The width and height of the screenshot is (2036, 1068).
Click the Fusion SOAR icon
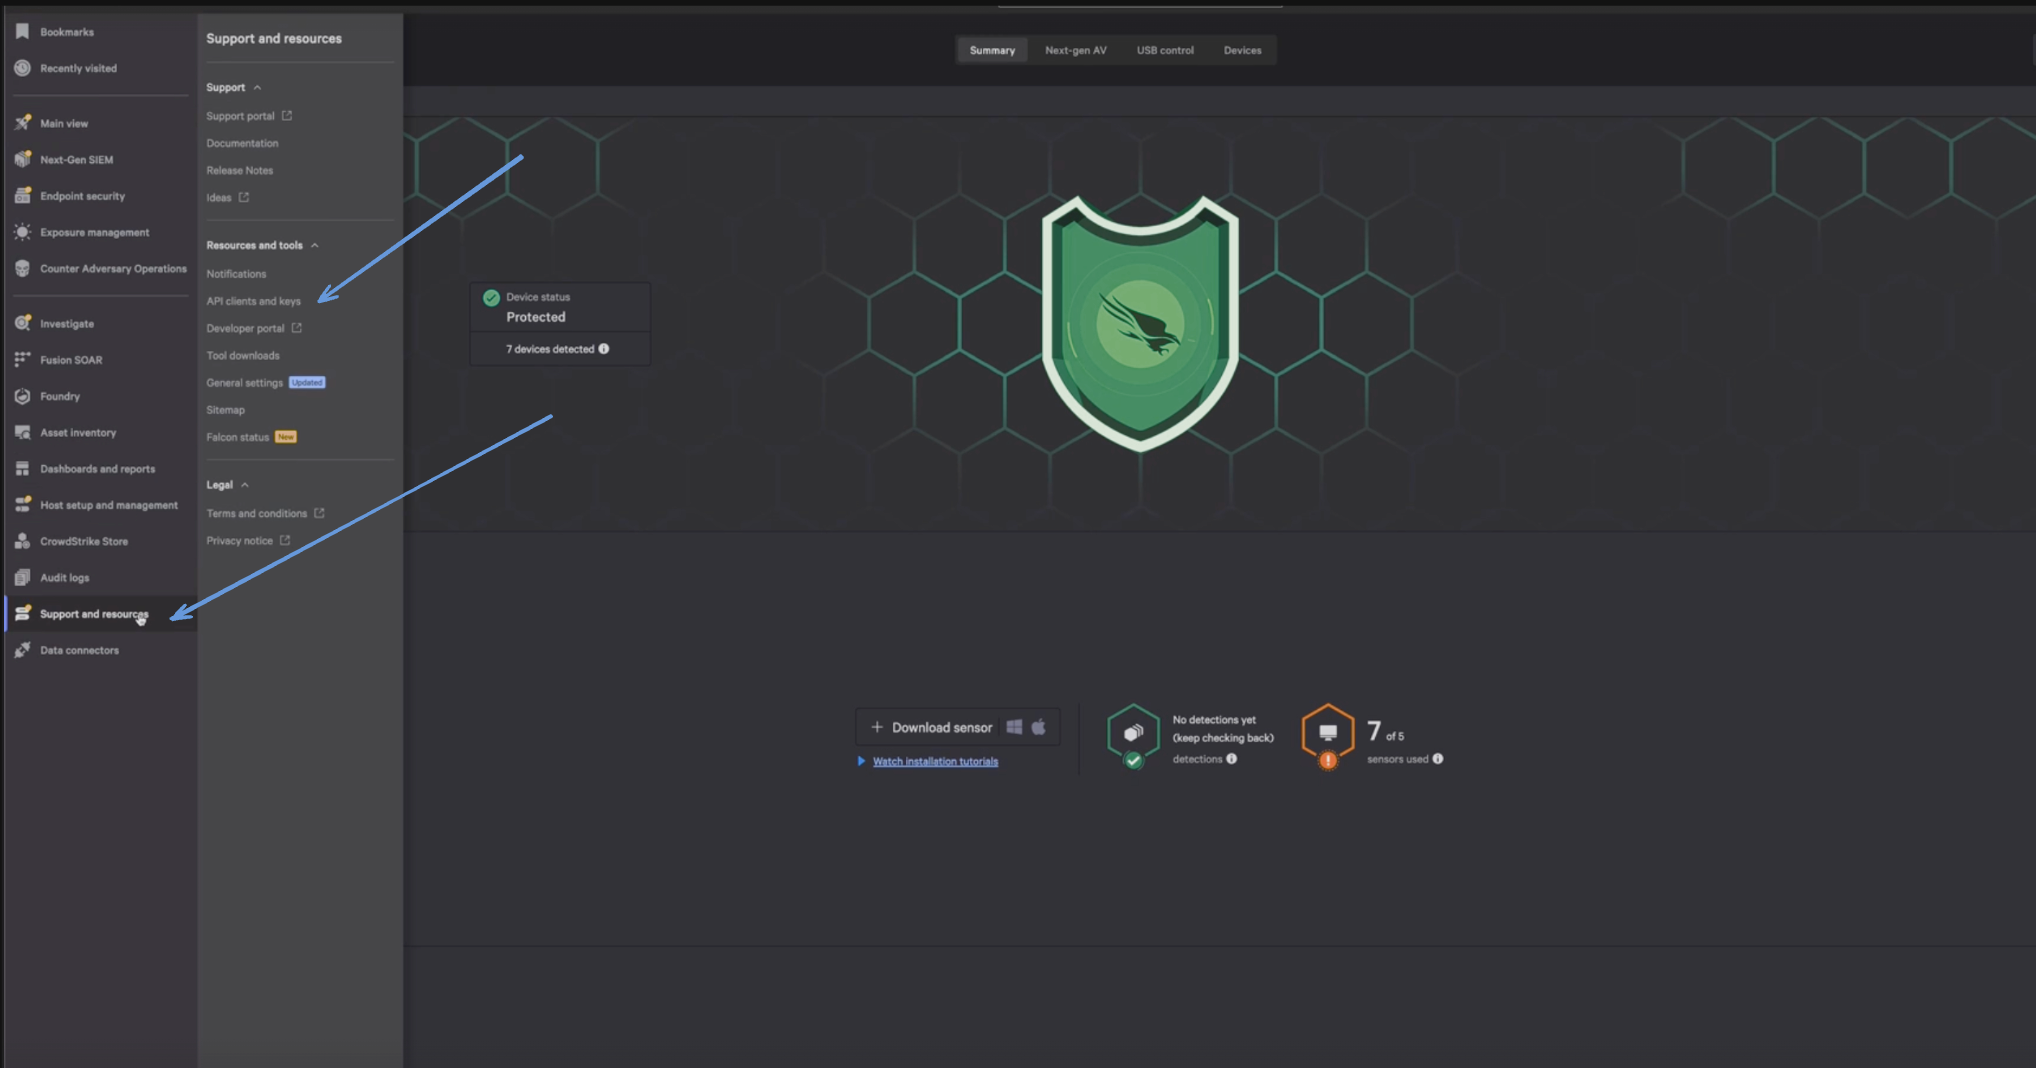22,360
